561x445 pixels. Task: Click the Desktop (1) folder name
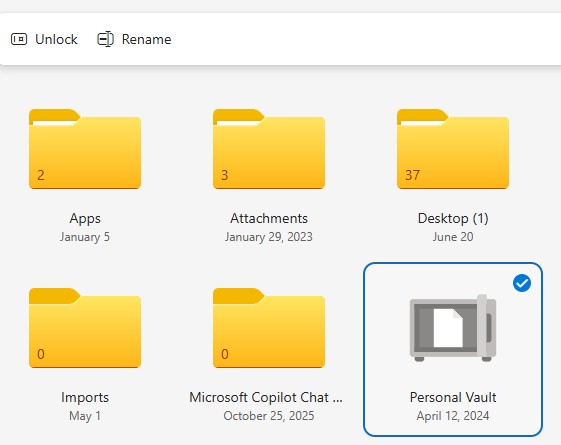(453, 218)
